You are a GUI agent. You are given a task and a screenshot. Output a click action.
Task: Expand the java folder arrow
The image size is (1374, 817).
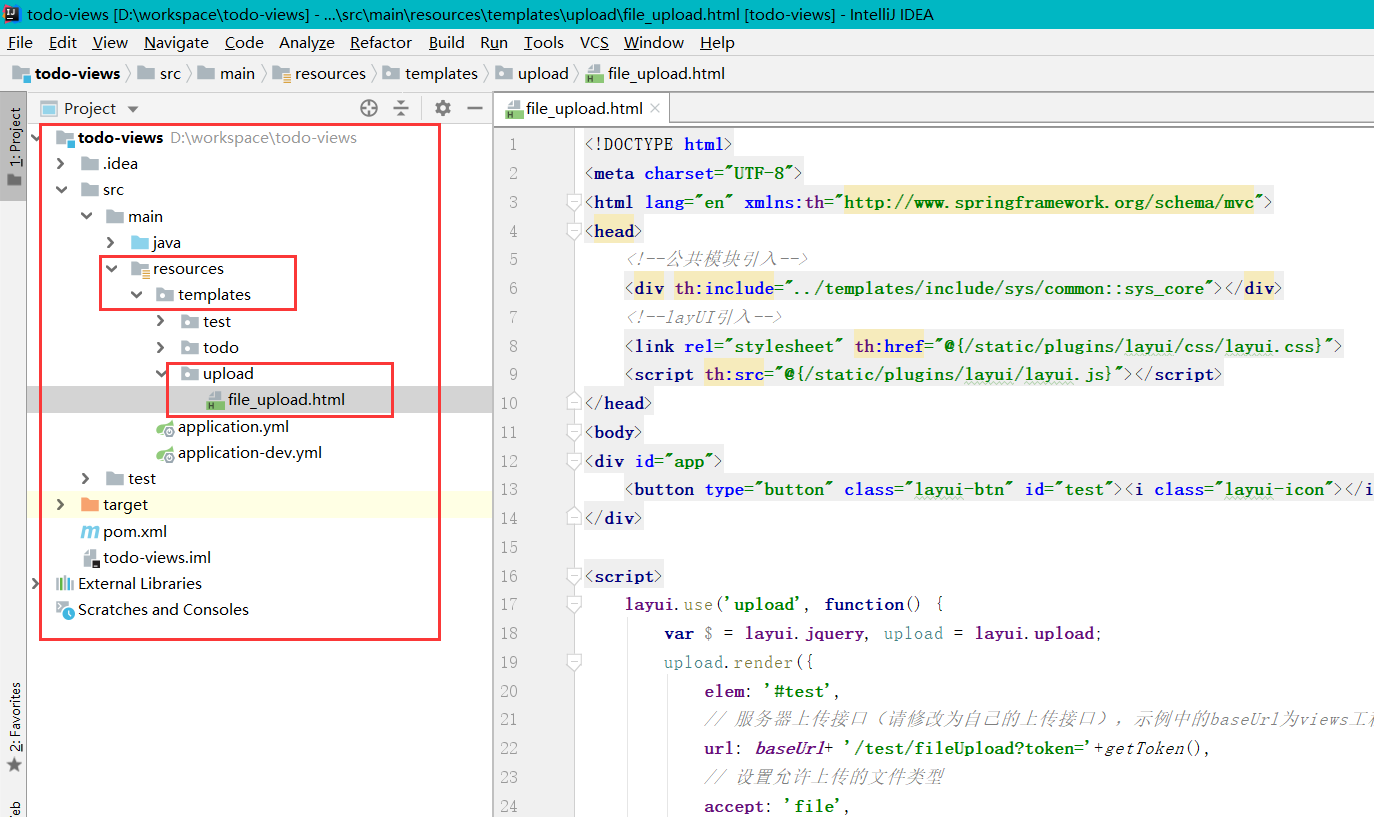111,242
